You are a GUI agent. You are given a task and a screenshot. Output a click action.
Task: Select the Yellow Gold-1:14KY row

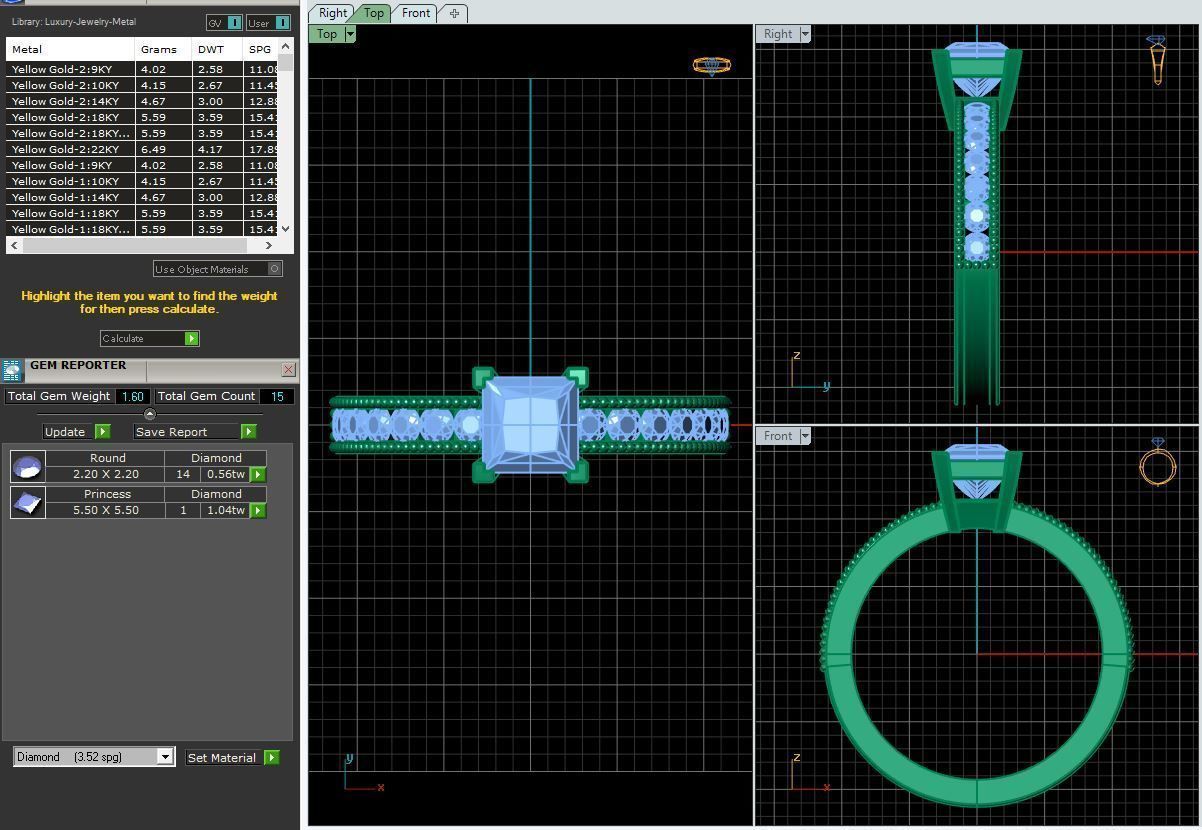coord(142,197)
